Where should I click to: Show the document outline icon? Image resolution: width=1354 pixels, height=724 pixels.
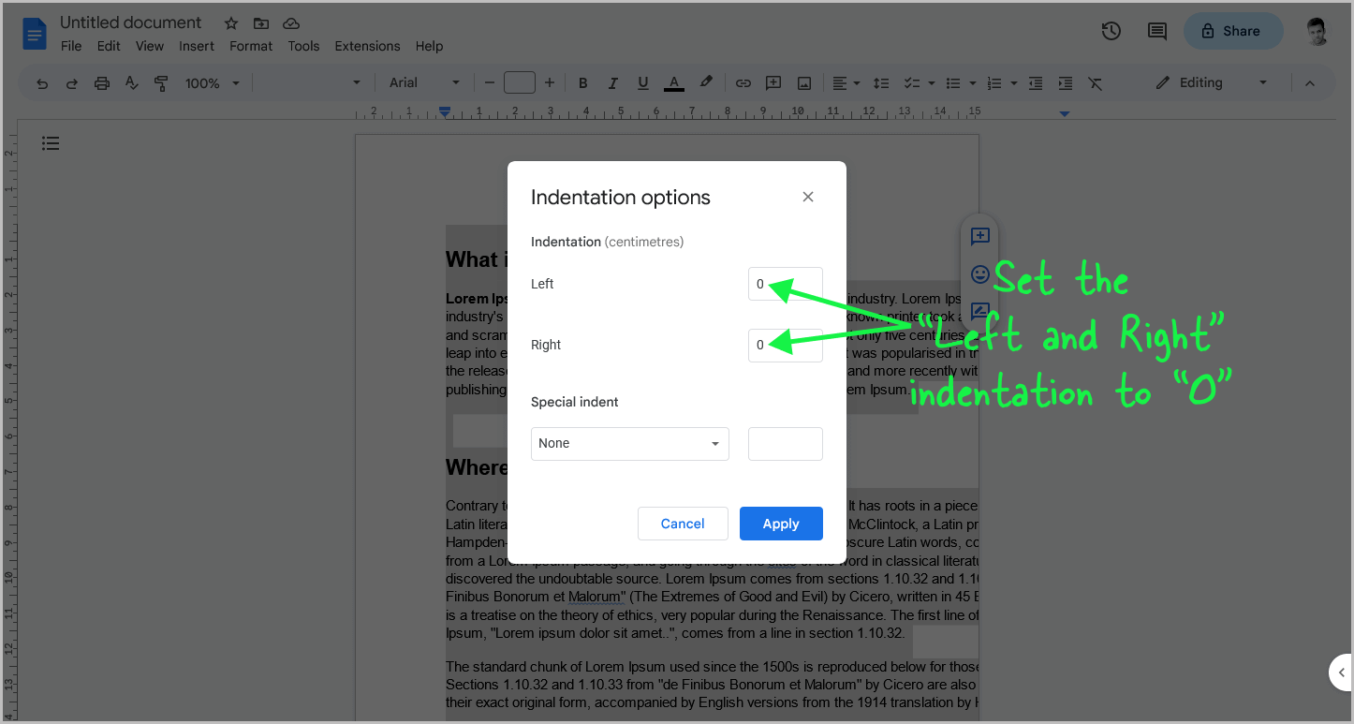[50, 144]
